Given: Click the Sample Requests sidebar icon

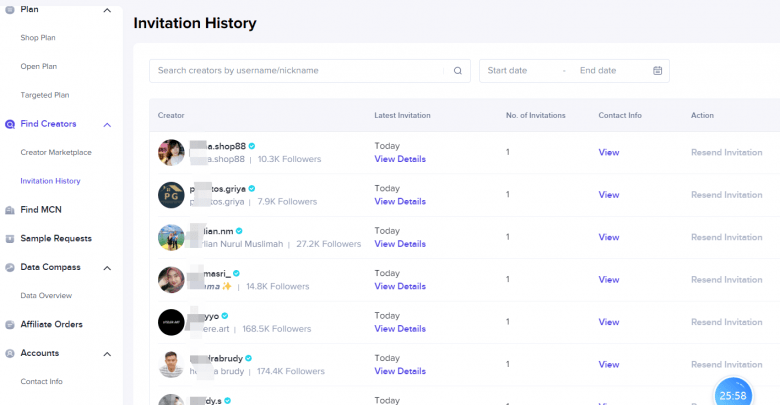Looking at the screenshot, I should tap(10, 239).
